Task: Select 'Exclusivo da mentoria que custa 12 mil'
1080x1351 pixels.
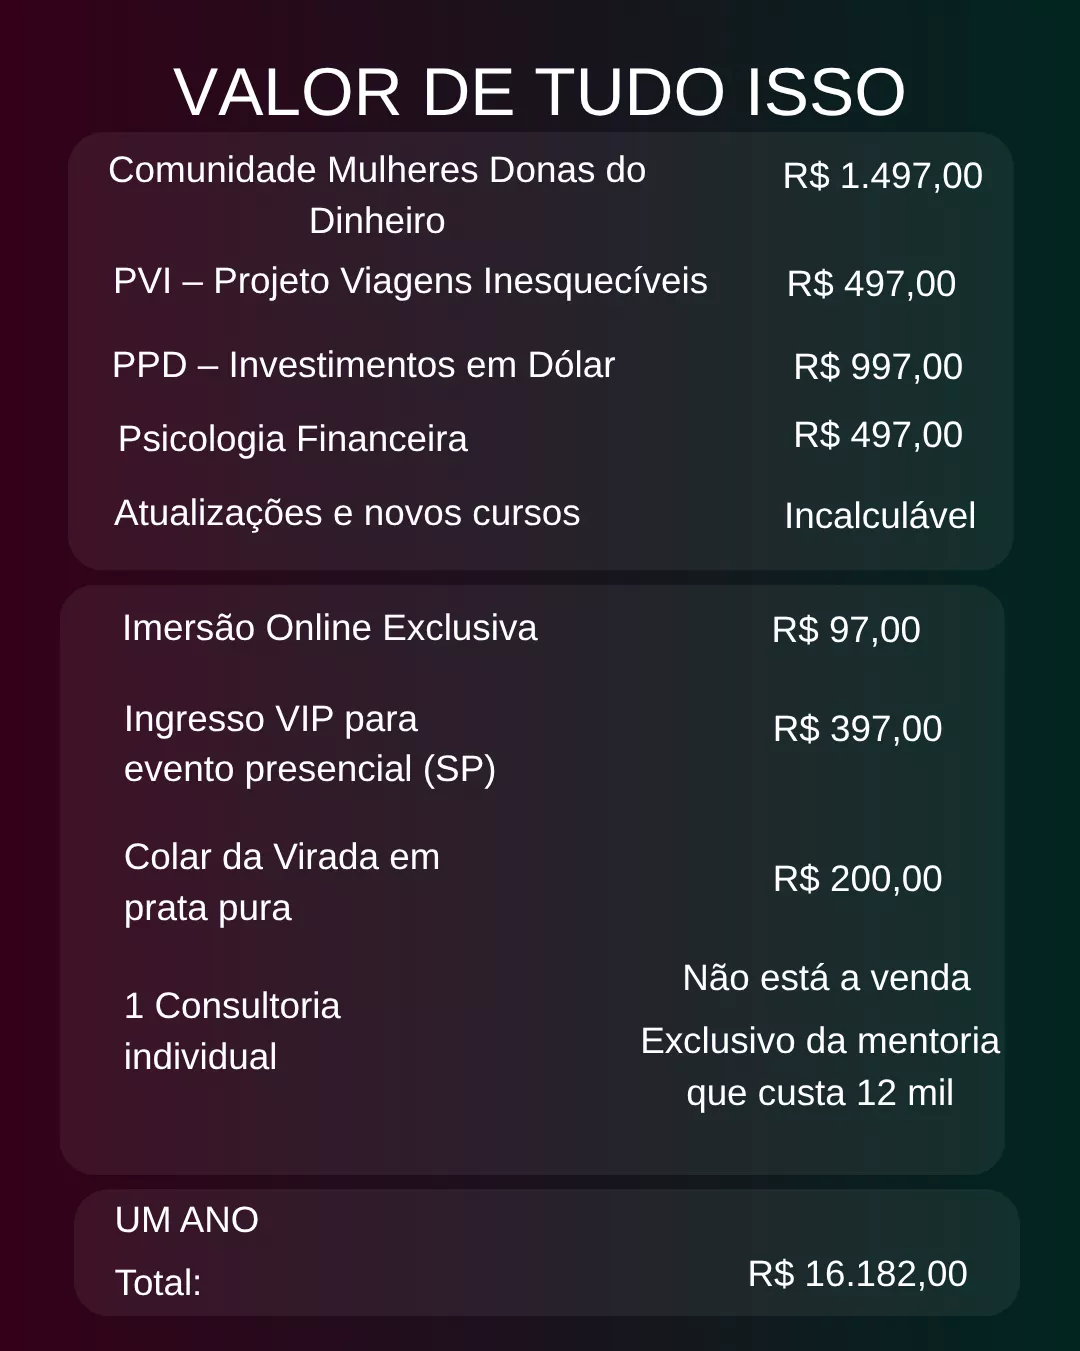Action: coord(820,1067)
